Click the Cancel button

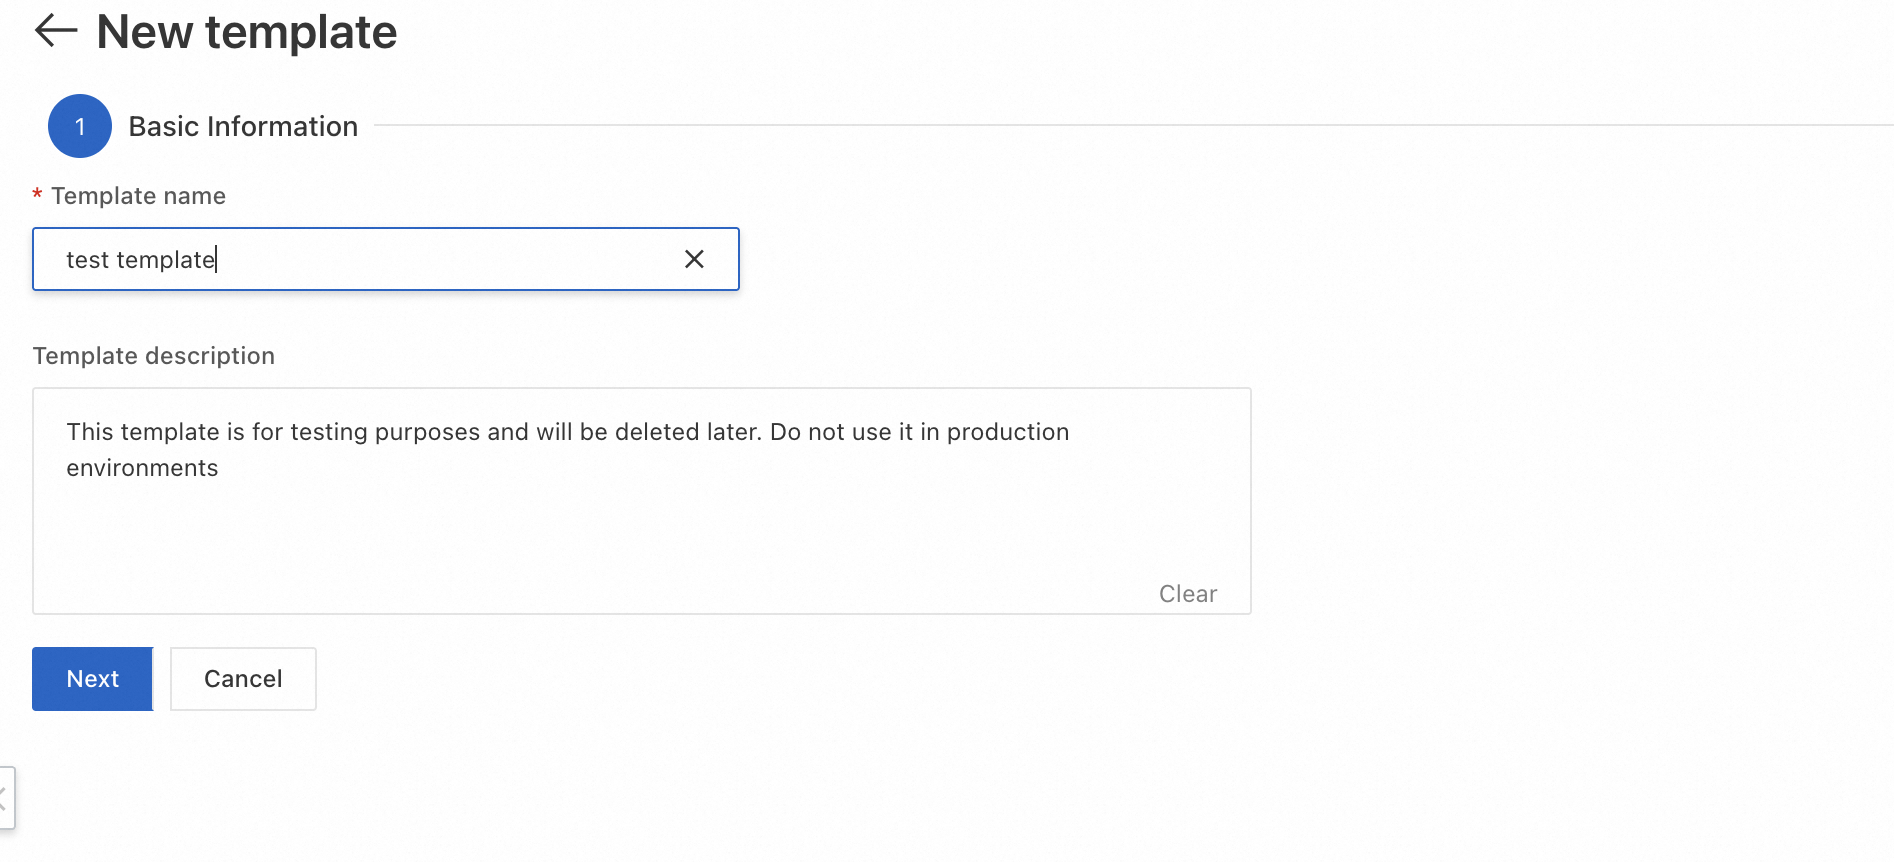[243, 679]
